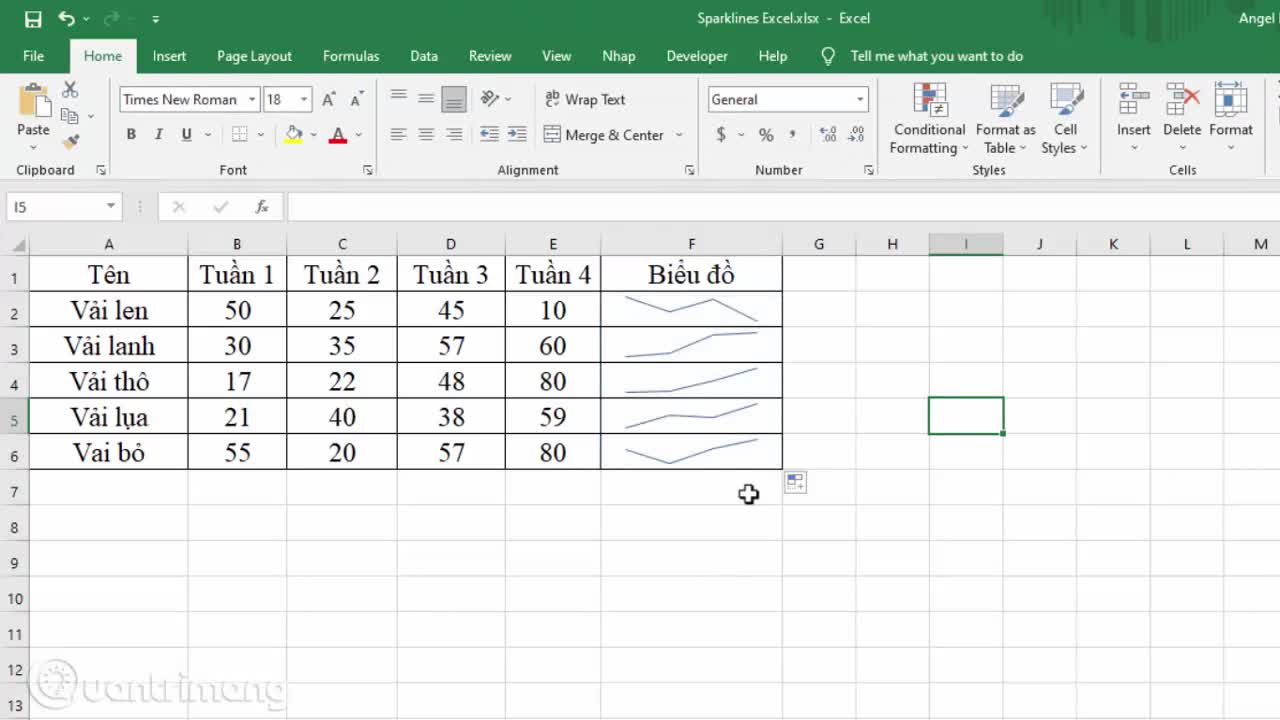Apply the accounting dollar format
This screenshot has height=720, width=1280.
point(721,134)
